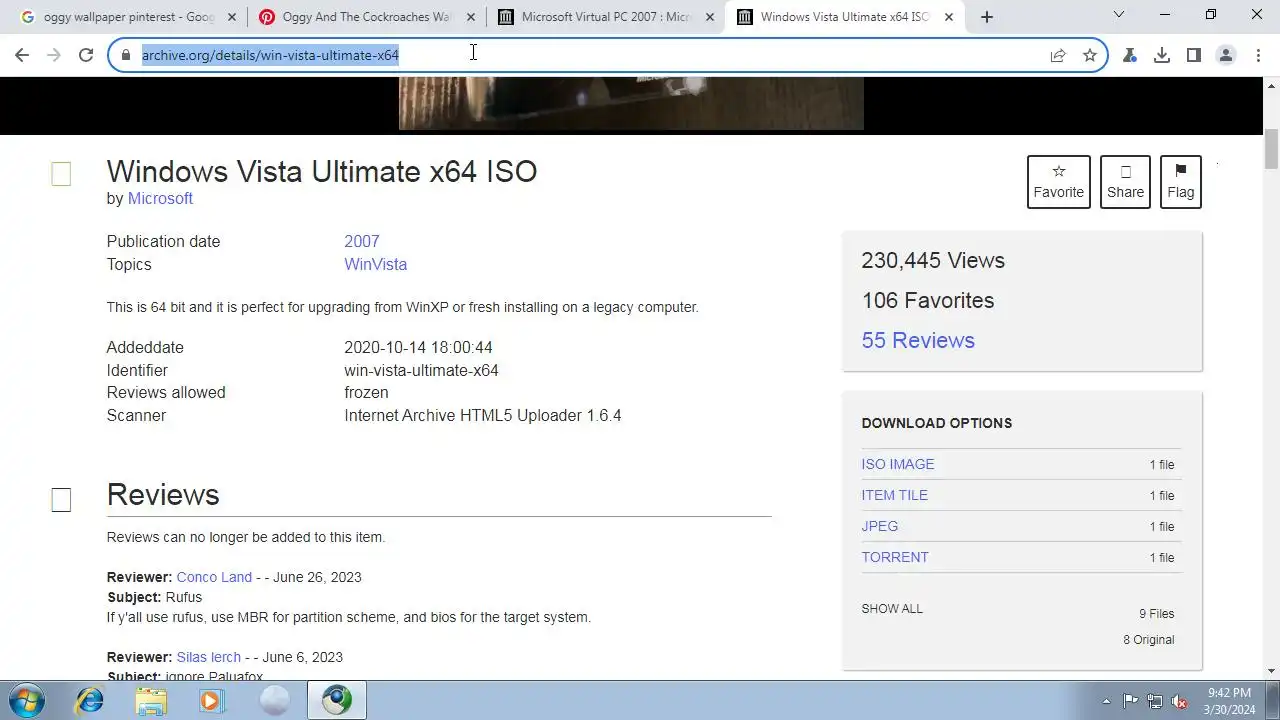The height and width of the screenshot is (720, 1280).
Task: Show all download files
Action: coord(892,608)
